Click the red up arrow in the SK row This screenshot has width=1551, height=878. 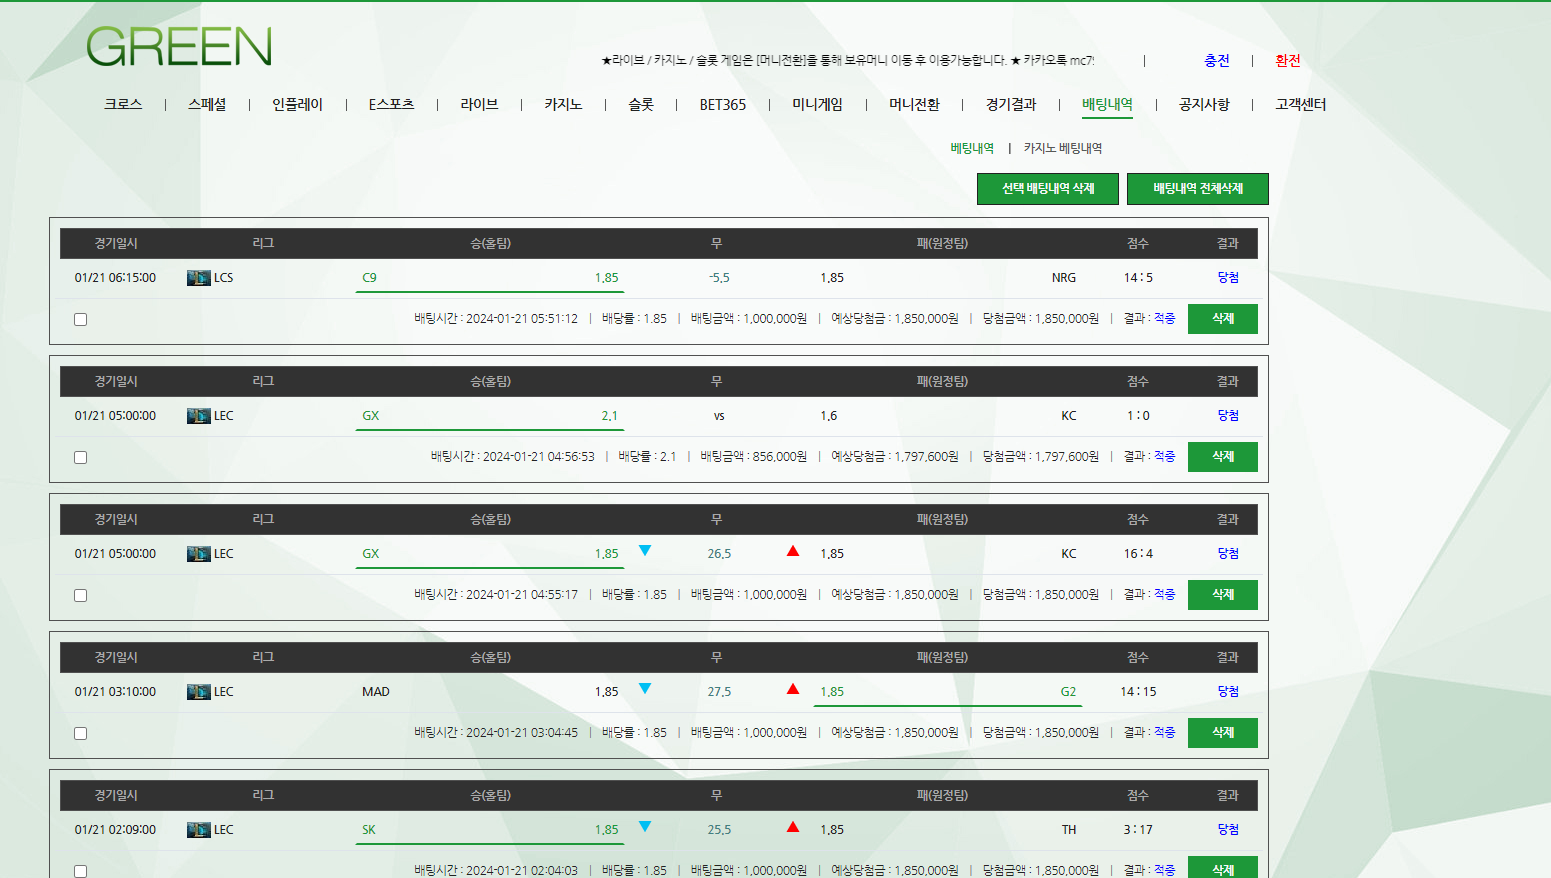click(x=793, y=827)
